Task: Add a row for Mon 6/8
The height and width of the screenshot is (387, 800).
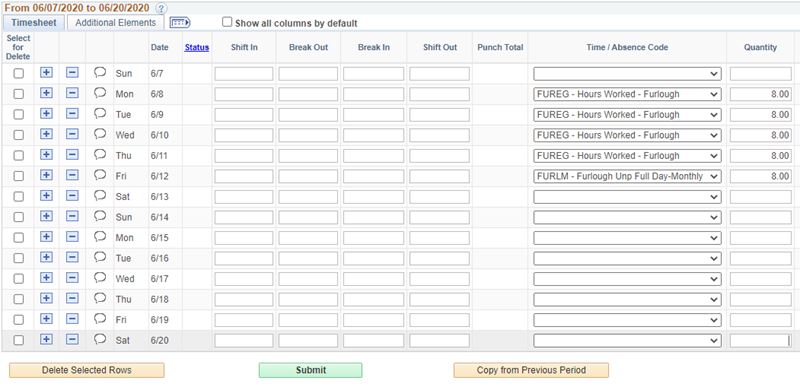Action: tap(46, 93)
